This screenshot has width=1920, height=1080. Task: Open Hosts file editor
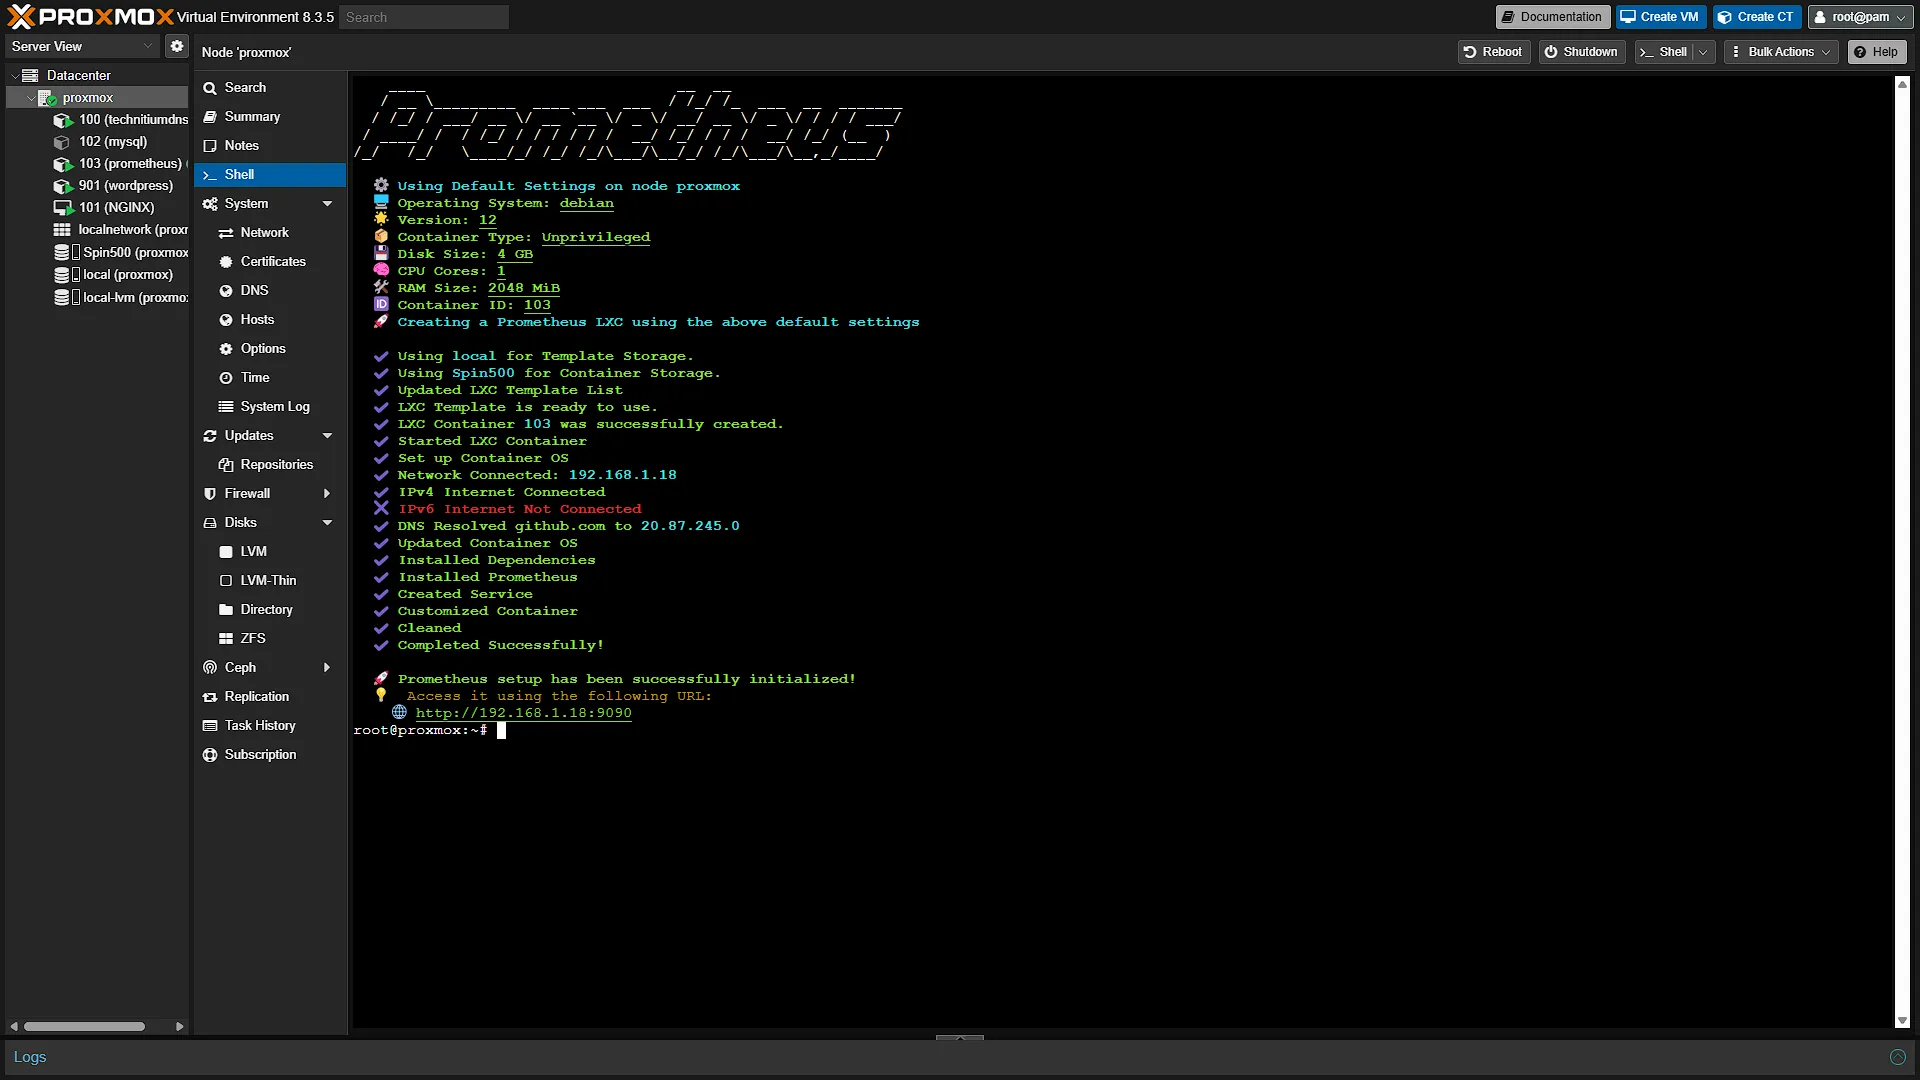pos(270,320)
